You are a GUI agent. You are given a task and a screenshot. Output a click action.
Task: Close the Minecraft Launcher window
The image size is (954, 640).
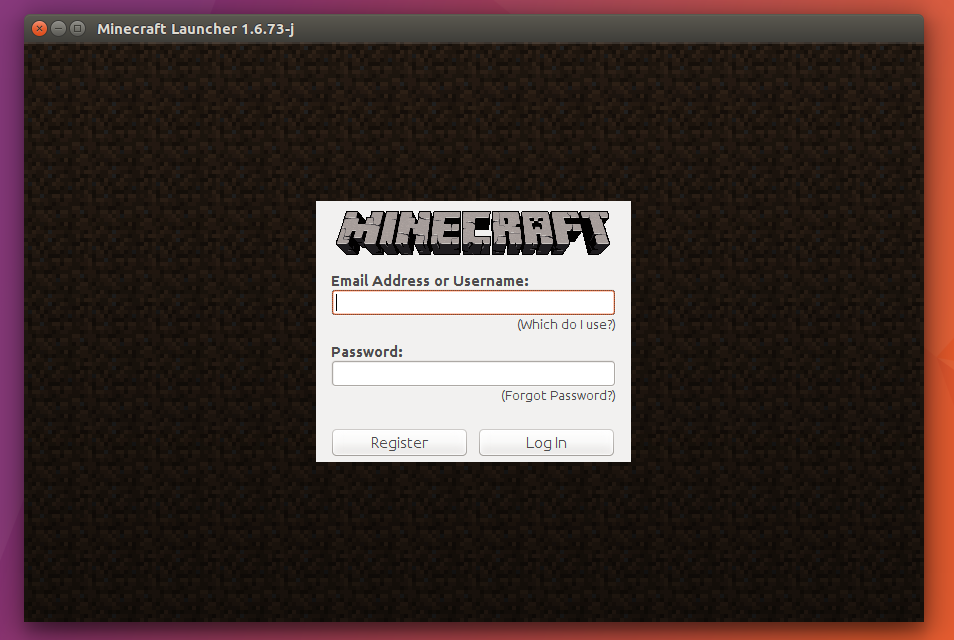(x=40, y=29)
